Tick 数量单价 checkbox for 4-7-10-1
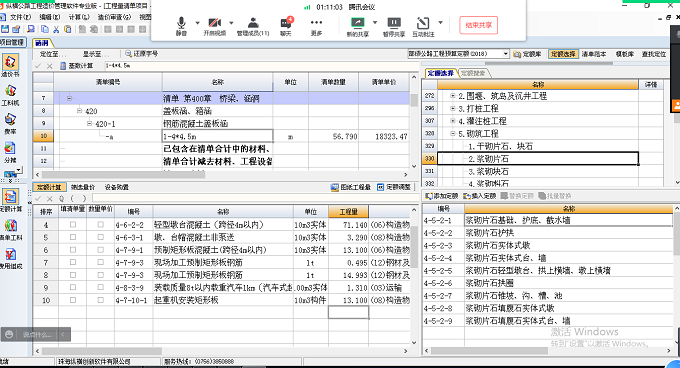 click(101, 300)
